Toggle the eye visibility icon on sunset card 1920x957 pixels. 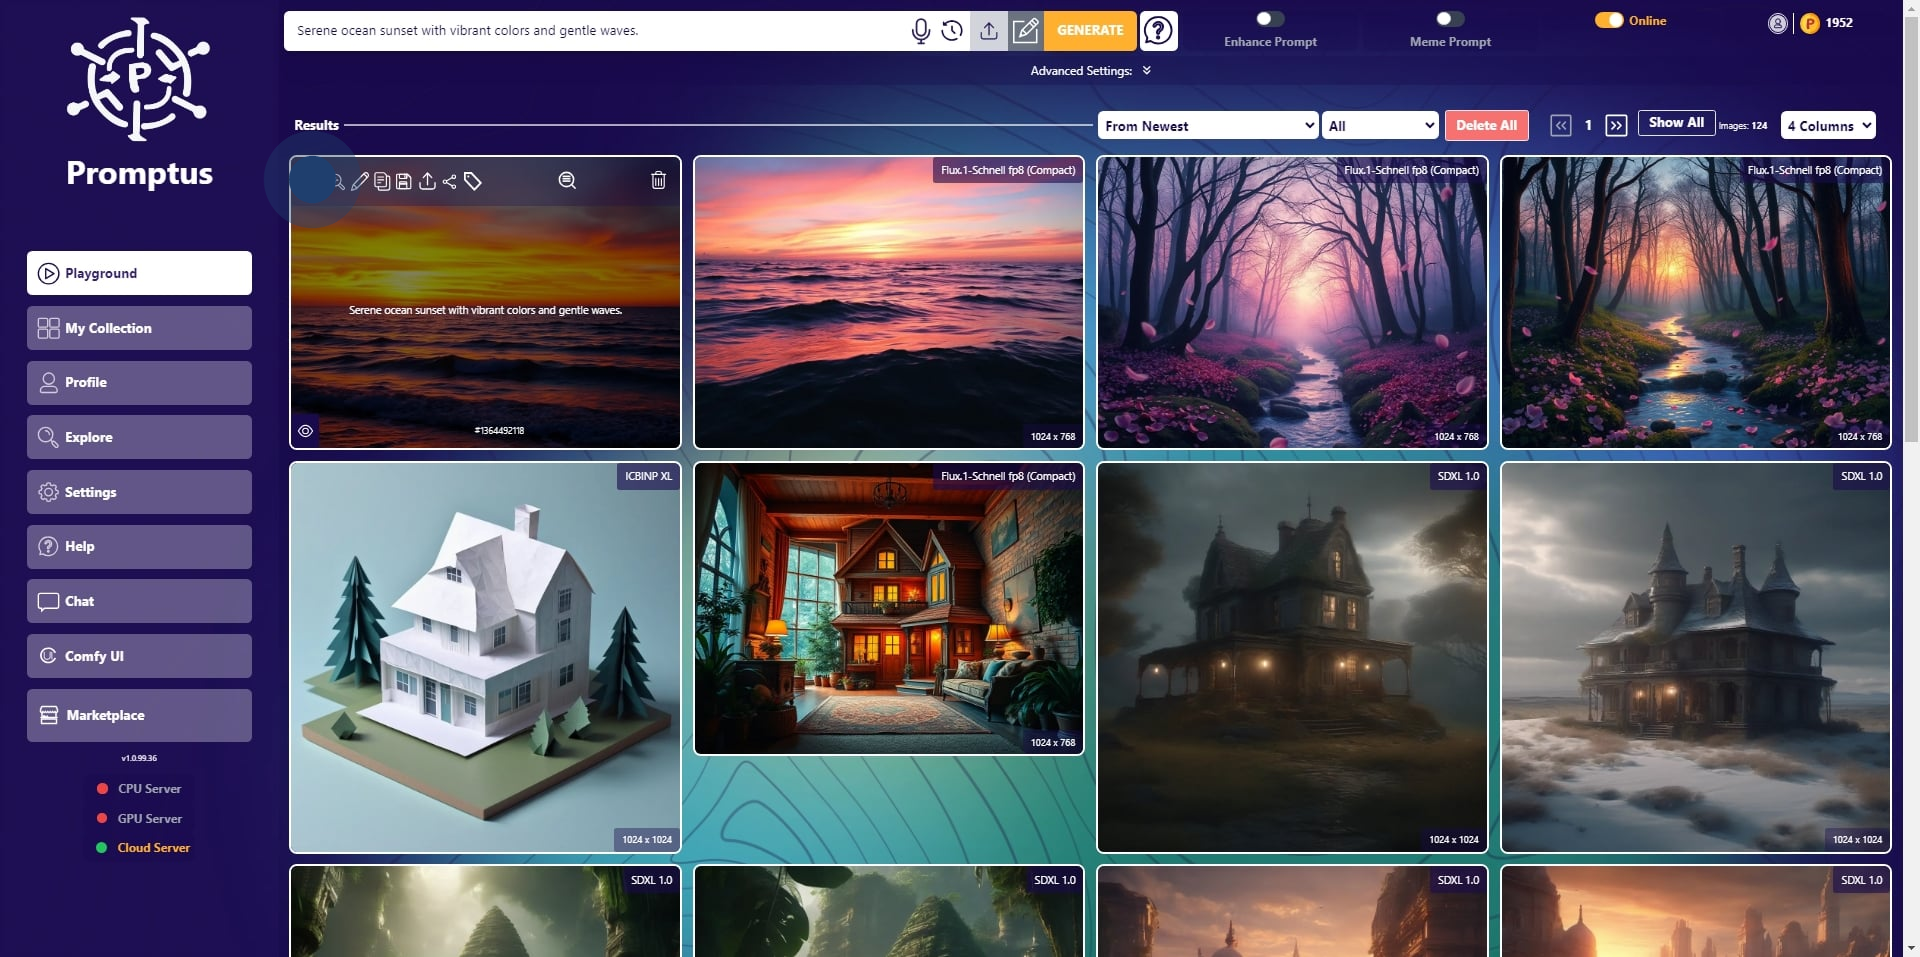click(306, 431)
